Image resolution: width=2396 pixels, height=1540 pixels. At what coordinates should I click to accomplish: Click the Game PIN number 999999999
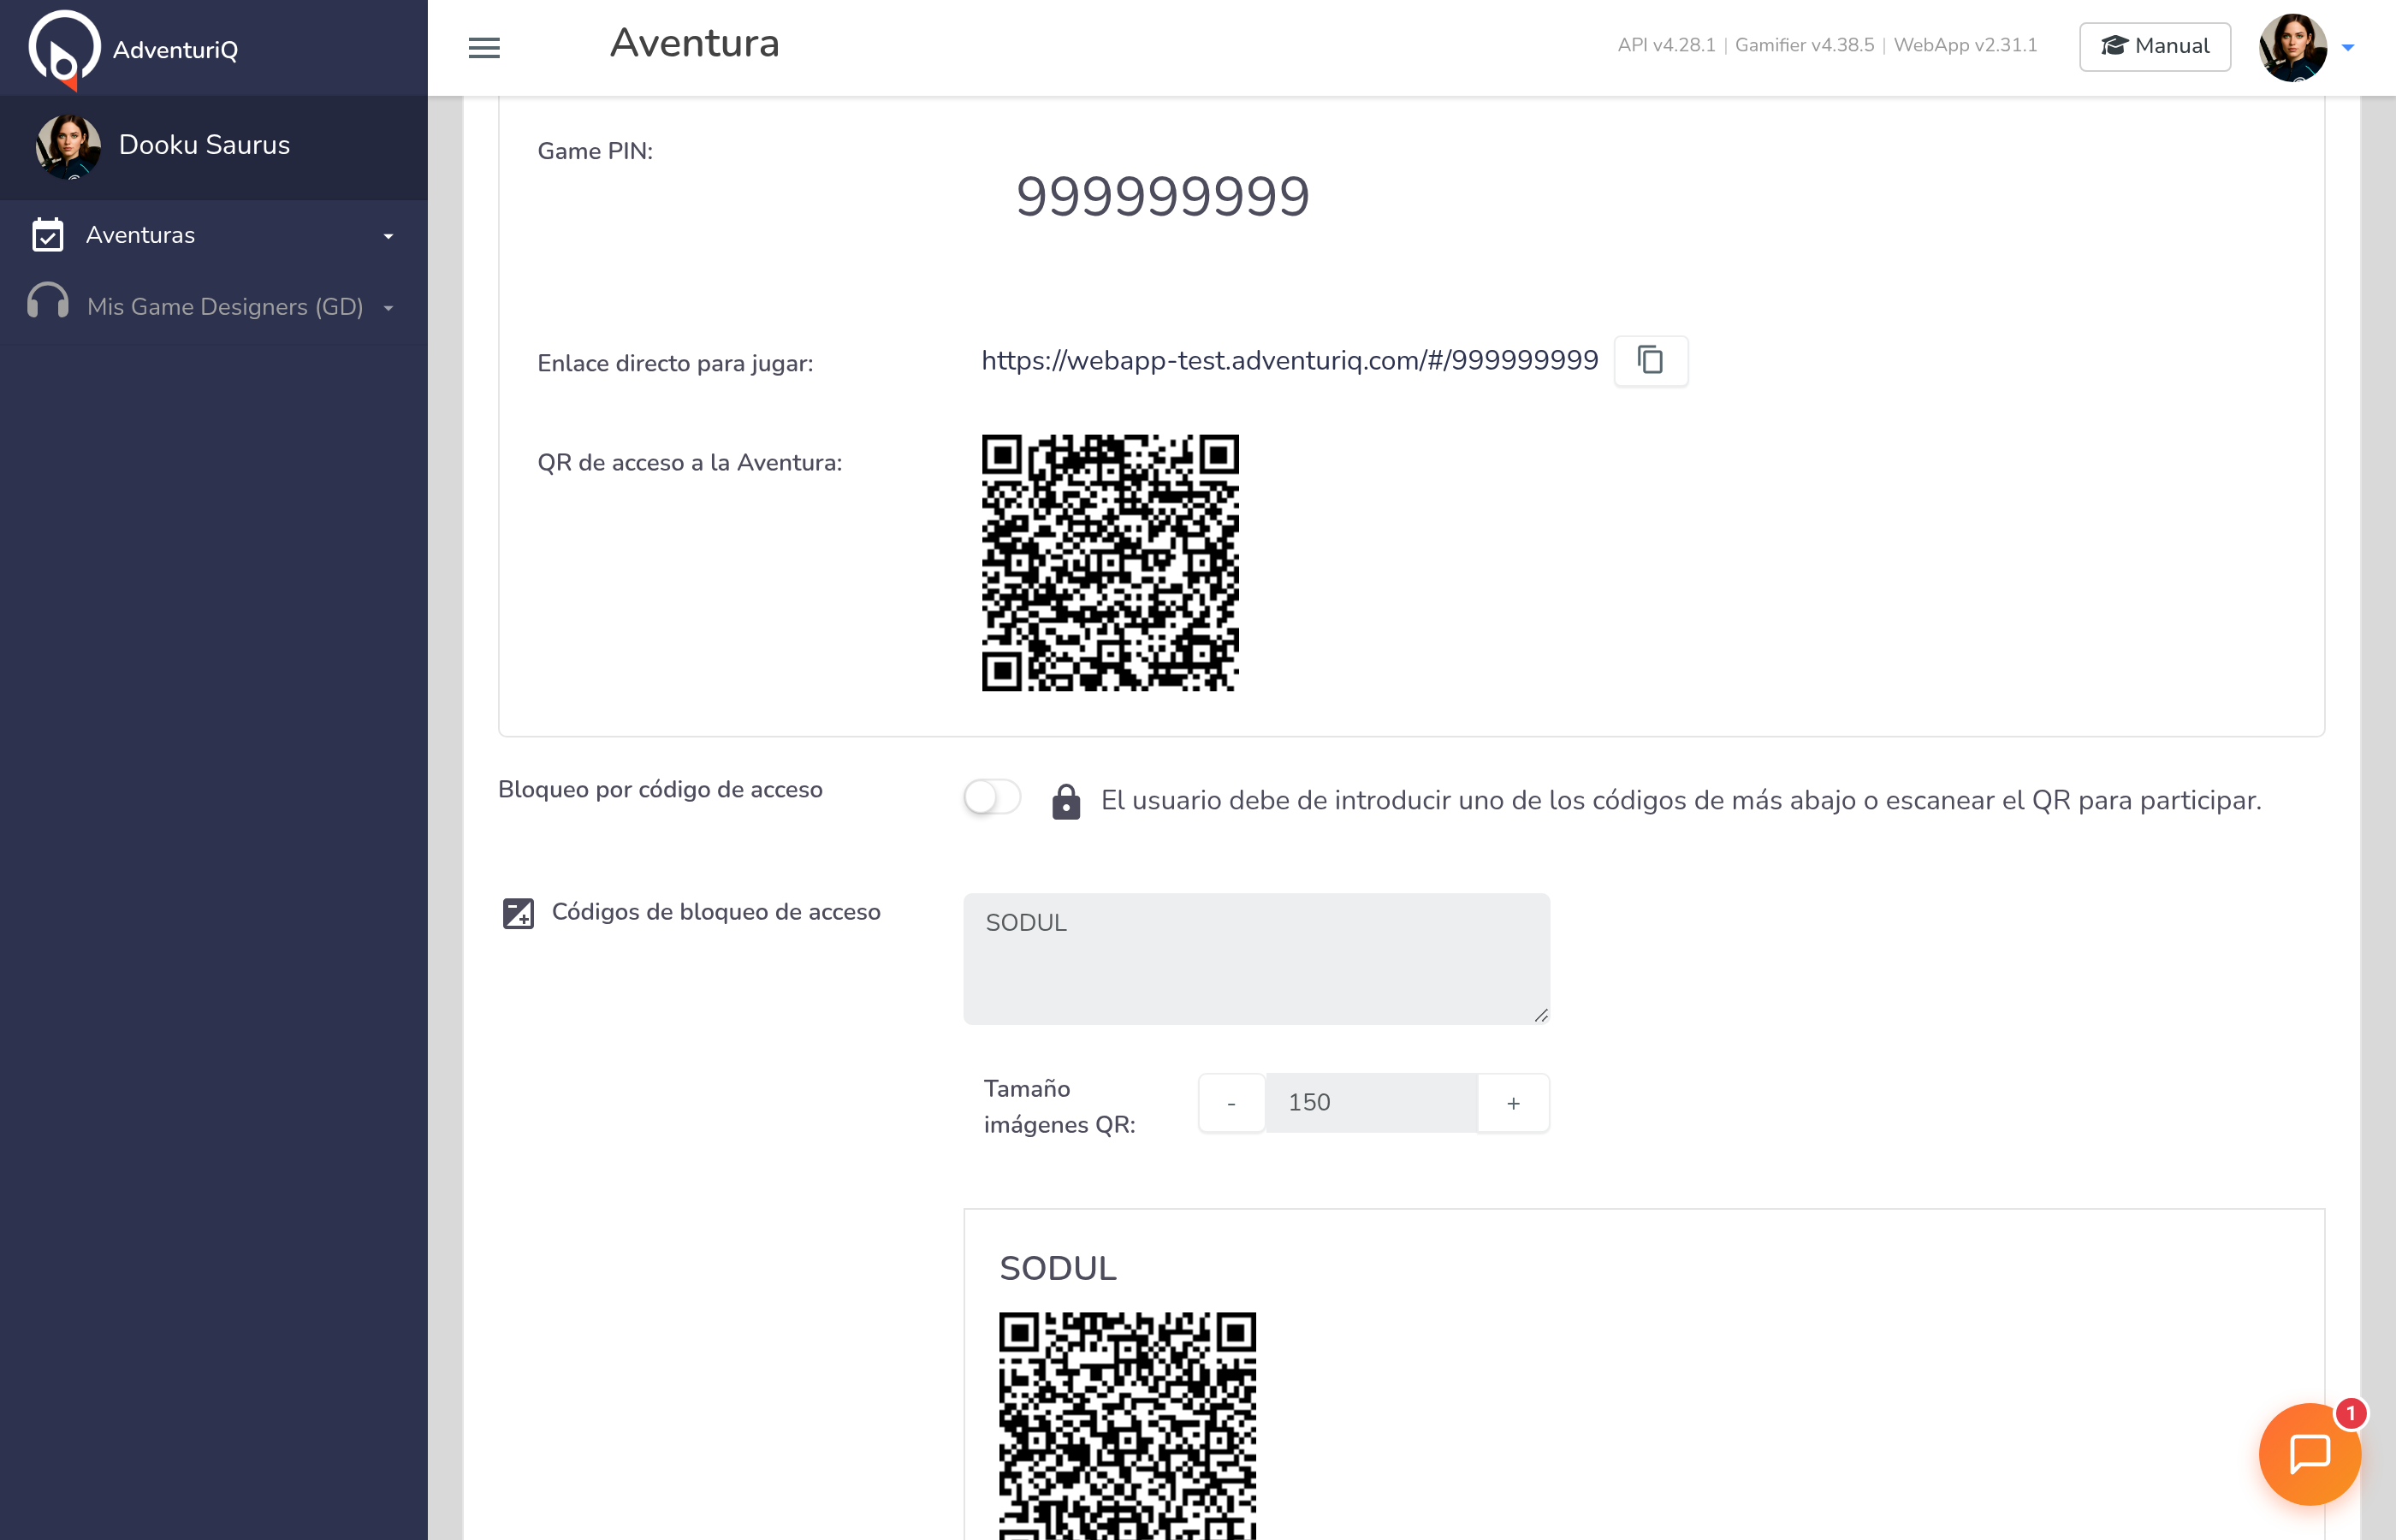coord(1162,196)
